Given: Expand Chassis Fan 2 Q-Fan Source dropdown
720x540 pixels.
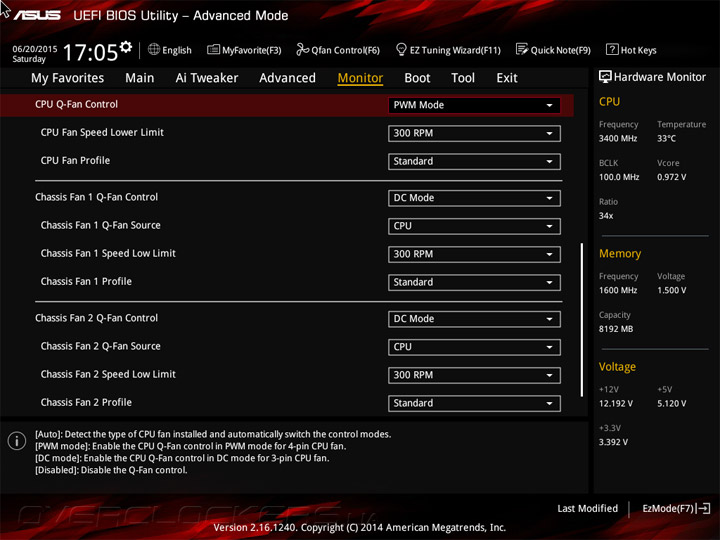Looking at the screenshot, I should click(474, 347).
